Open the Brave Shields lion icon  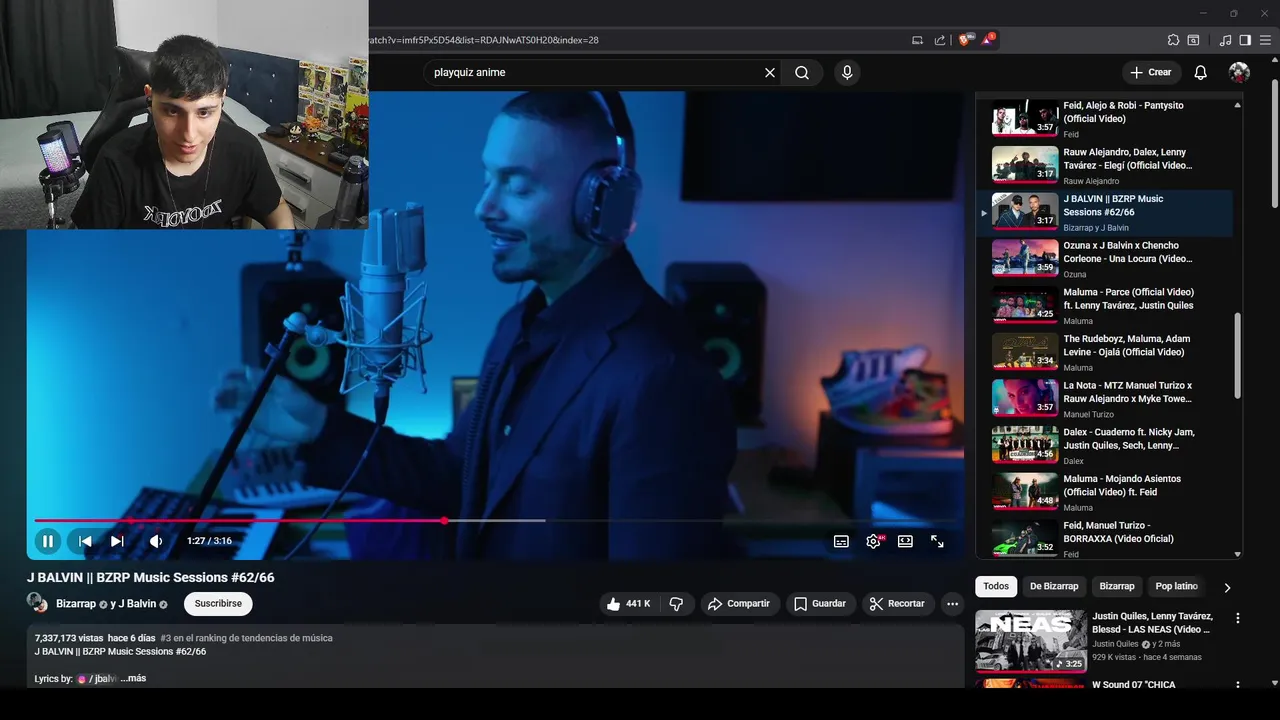click(965, 40)
